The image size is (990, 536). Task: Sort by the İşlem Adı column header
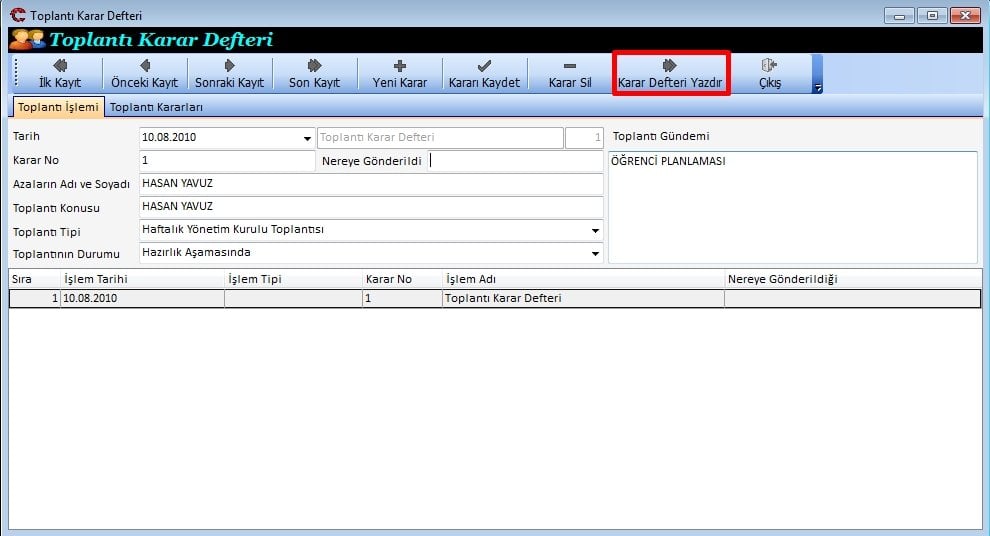click(x=582, y=279)
